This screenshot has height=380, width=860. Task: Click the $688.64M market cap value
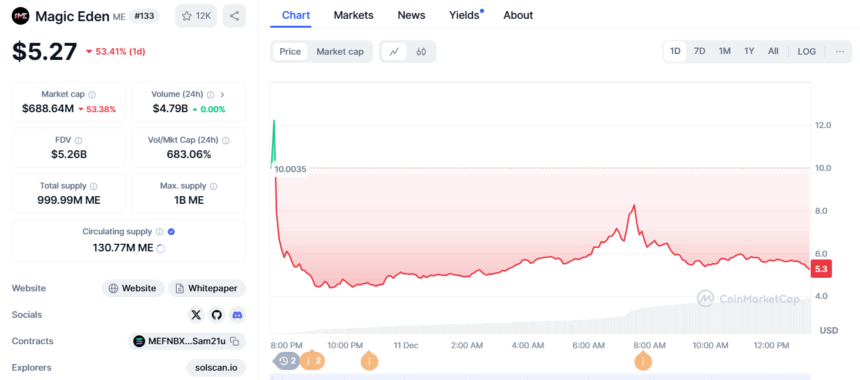point(48,109)
